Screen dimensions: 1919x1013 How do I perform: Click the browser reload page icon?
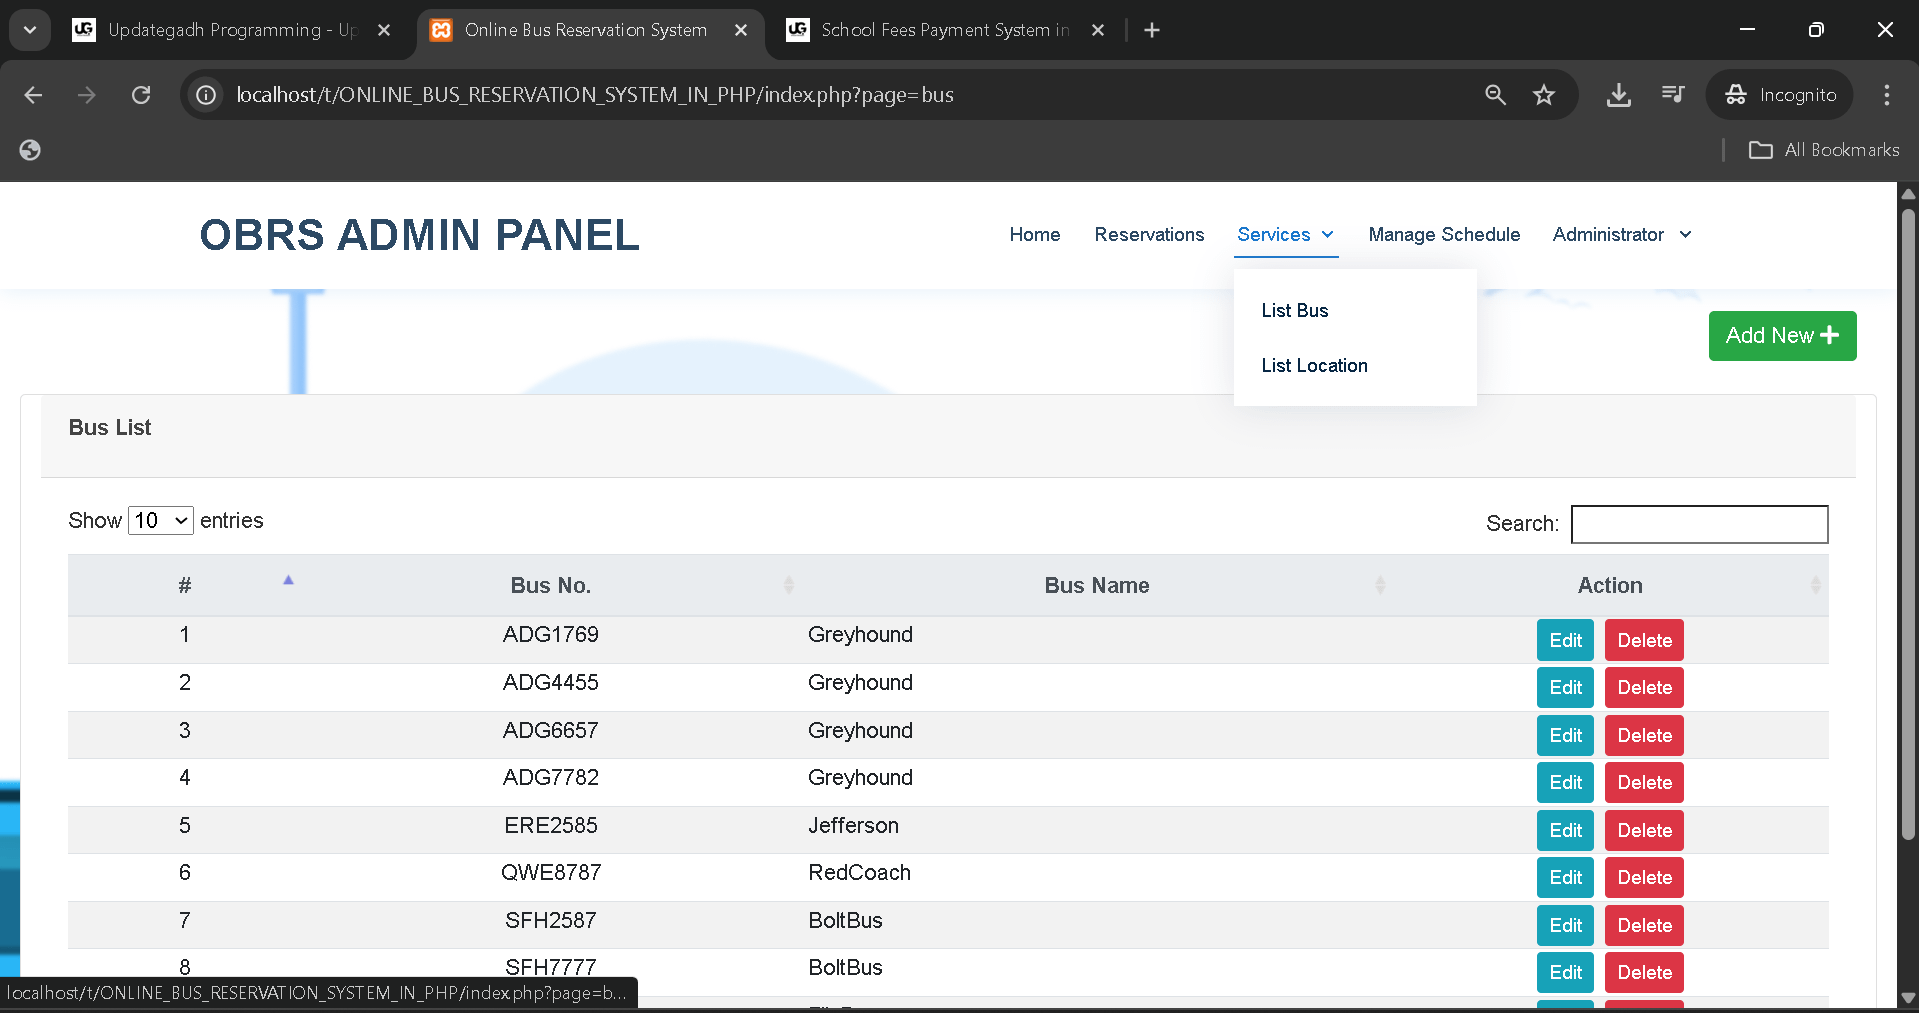point(141,95)
